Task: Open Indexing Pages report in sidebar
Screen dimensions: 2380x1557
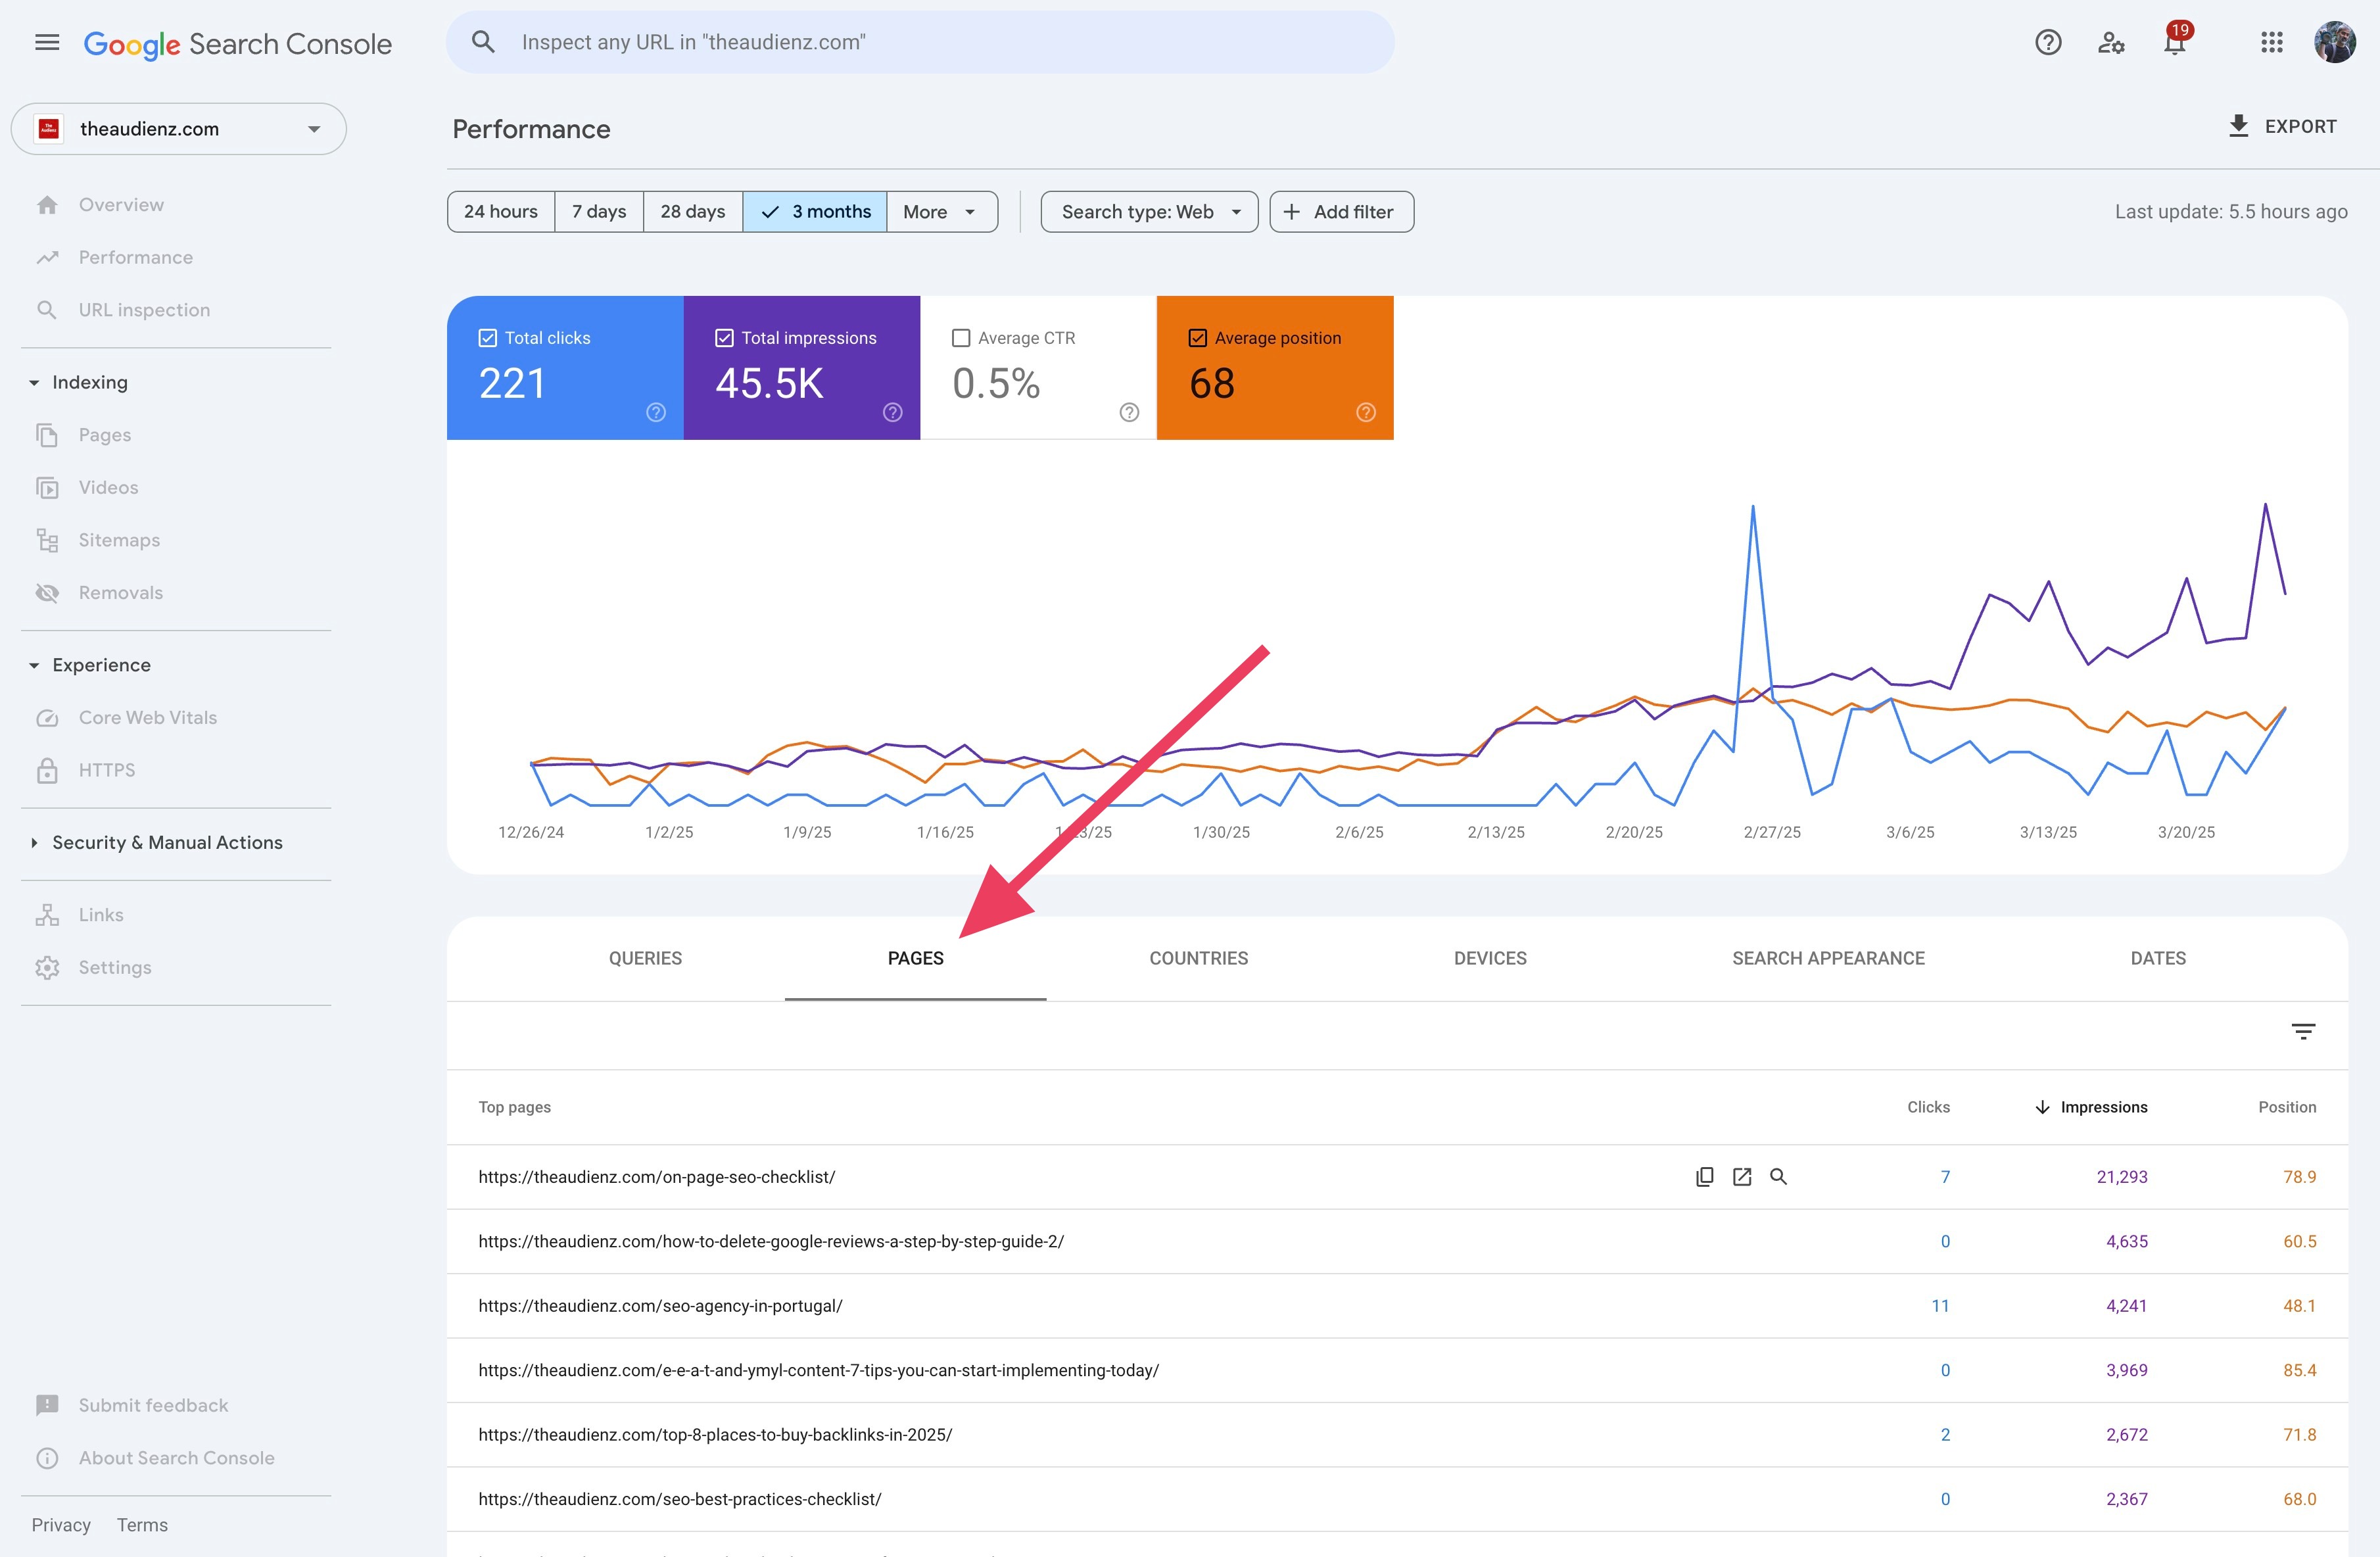Action: point(105,435)
